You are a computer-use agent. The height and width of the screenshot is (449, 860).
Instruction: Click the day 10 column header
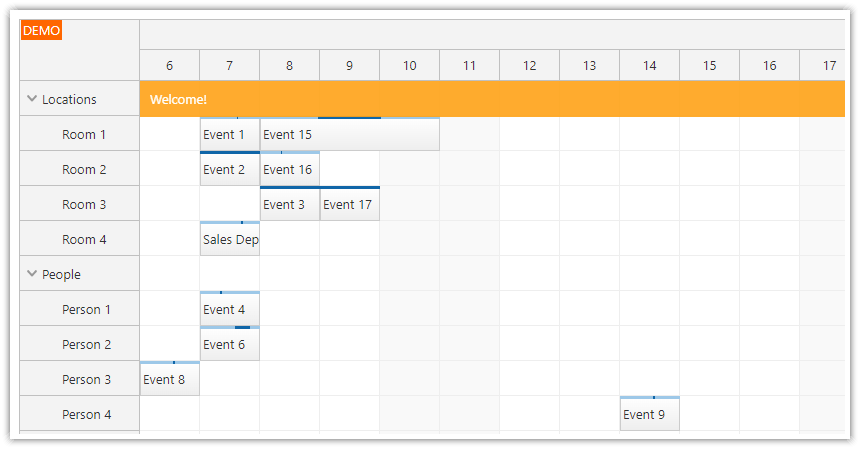[409, 66]
